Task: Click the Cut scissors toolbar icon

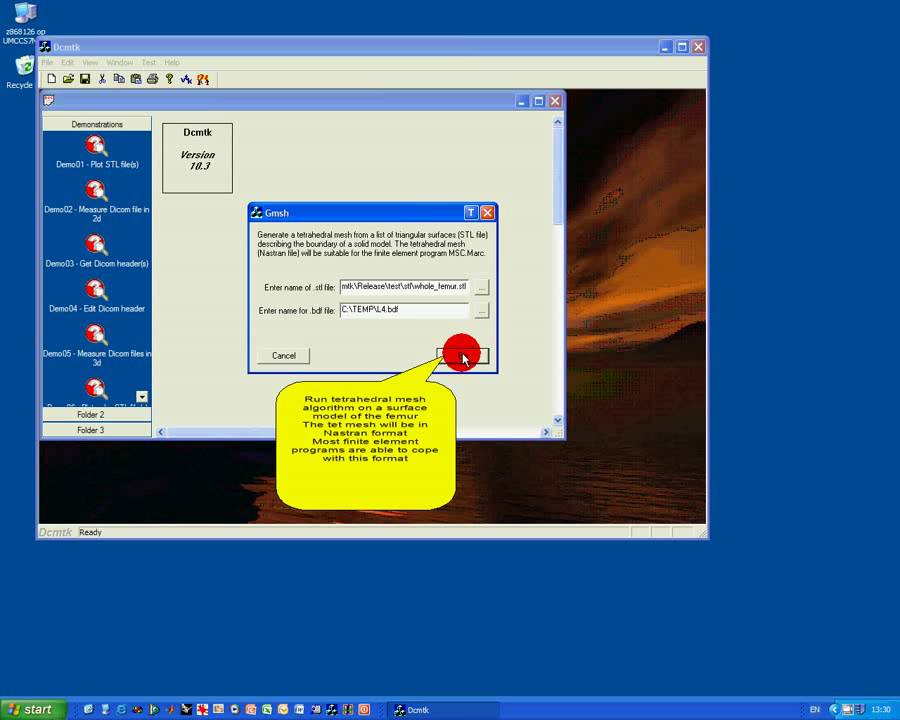Action: pyautogui.click(x=102, y=79)
